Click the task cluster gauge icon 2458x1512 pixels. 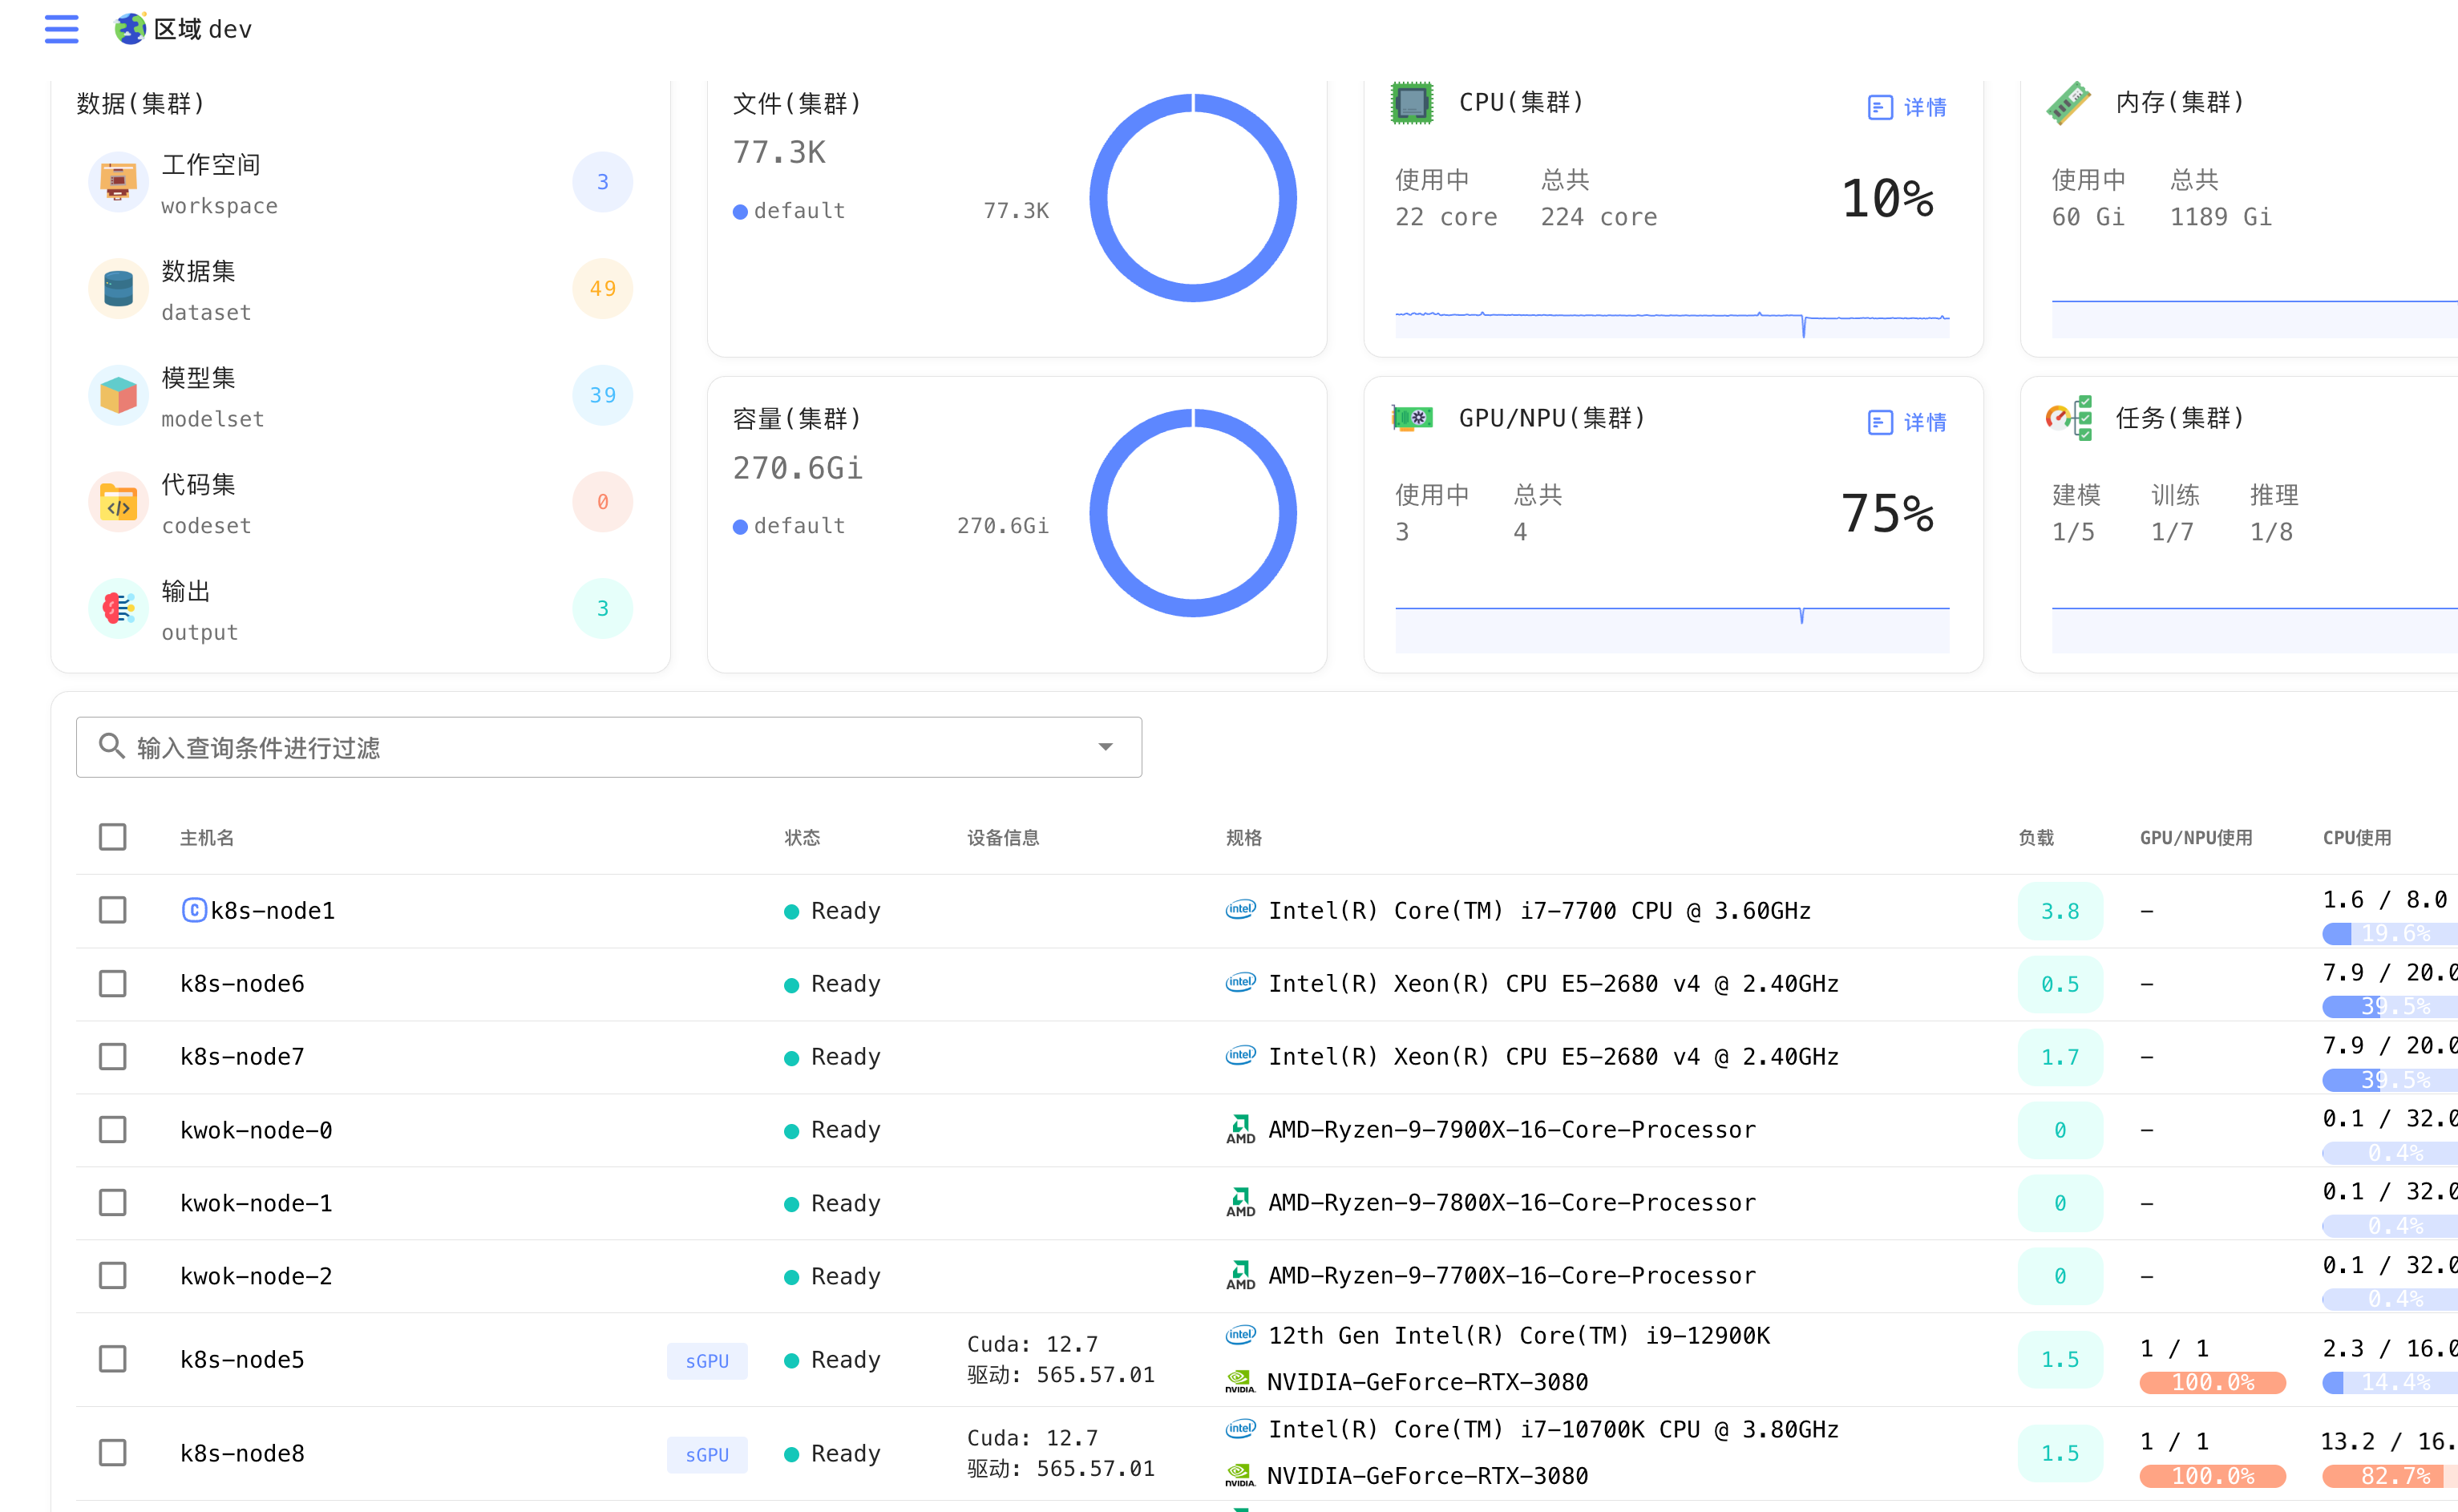pos(2069,417)
